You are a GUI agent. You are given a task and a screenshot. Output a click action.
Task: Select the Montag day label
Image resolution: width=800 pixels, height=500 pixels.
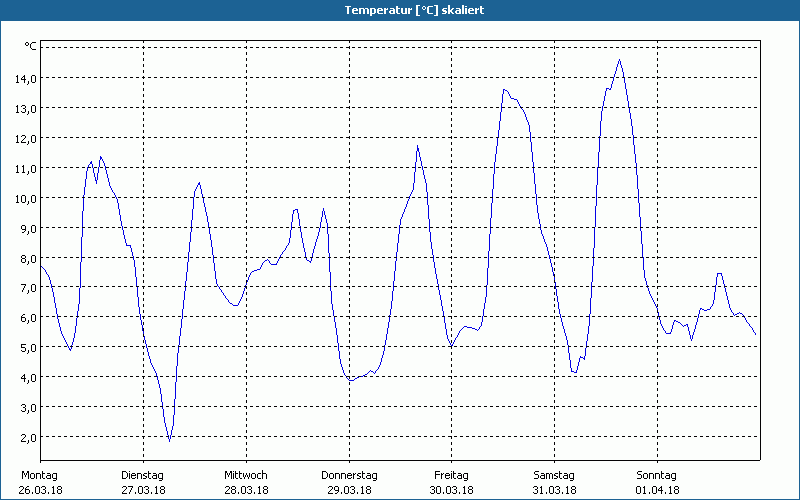[38, 475]
